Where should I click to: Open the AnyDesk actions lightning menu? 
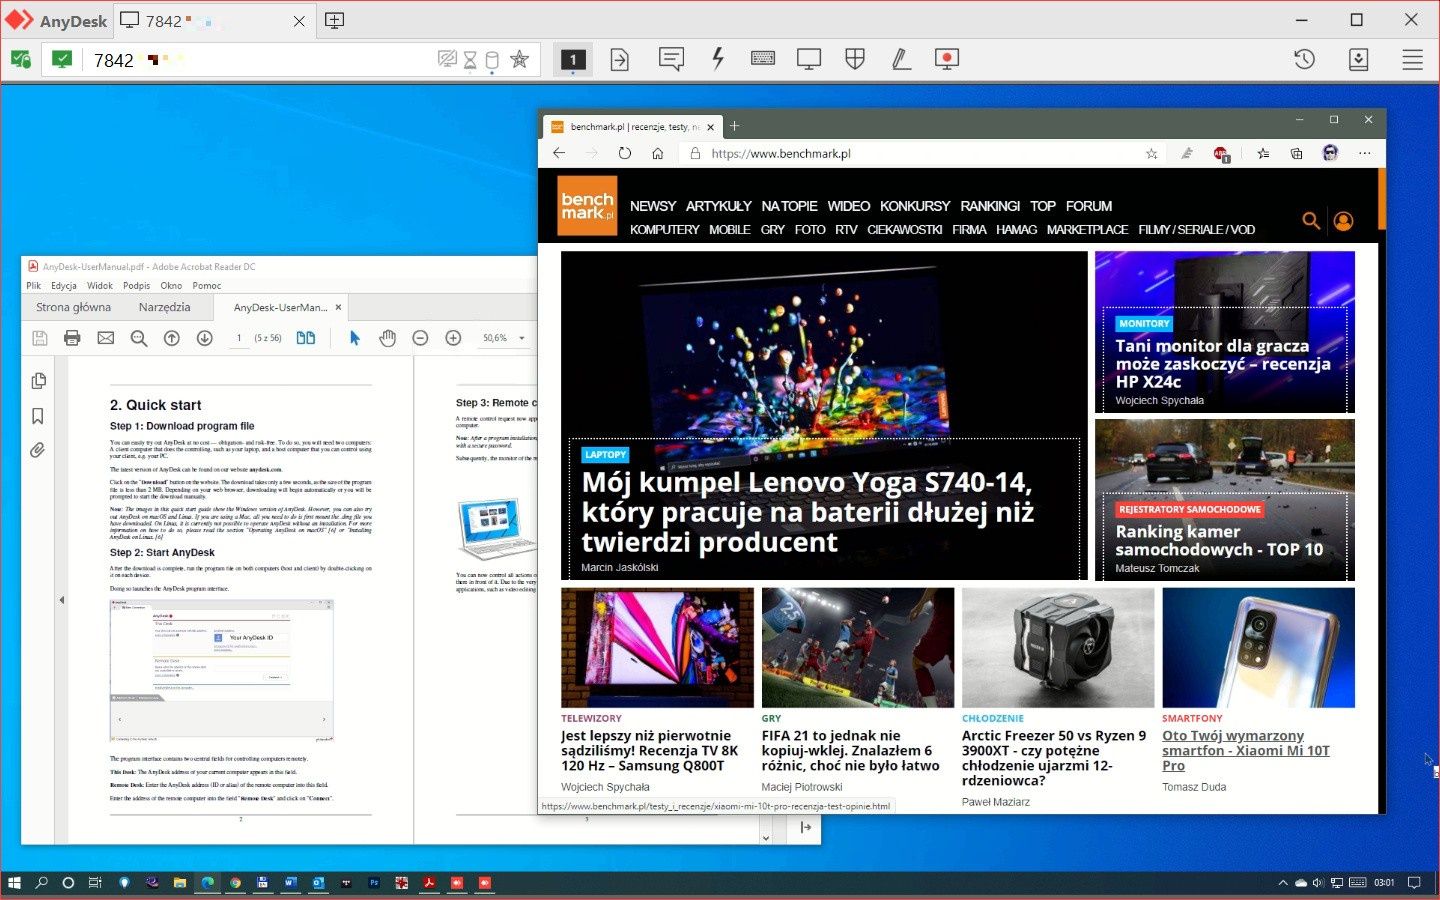point(717,60)
